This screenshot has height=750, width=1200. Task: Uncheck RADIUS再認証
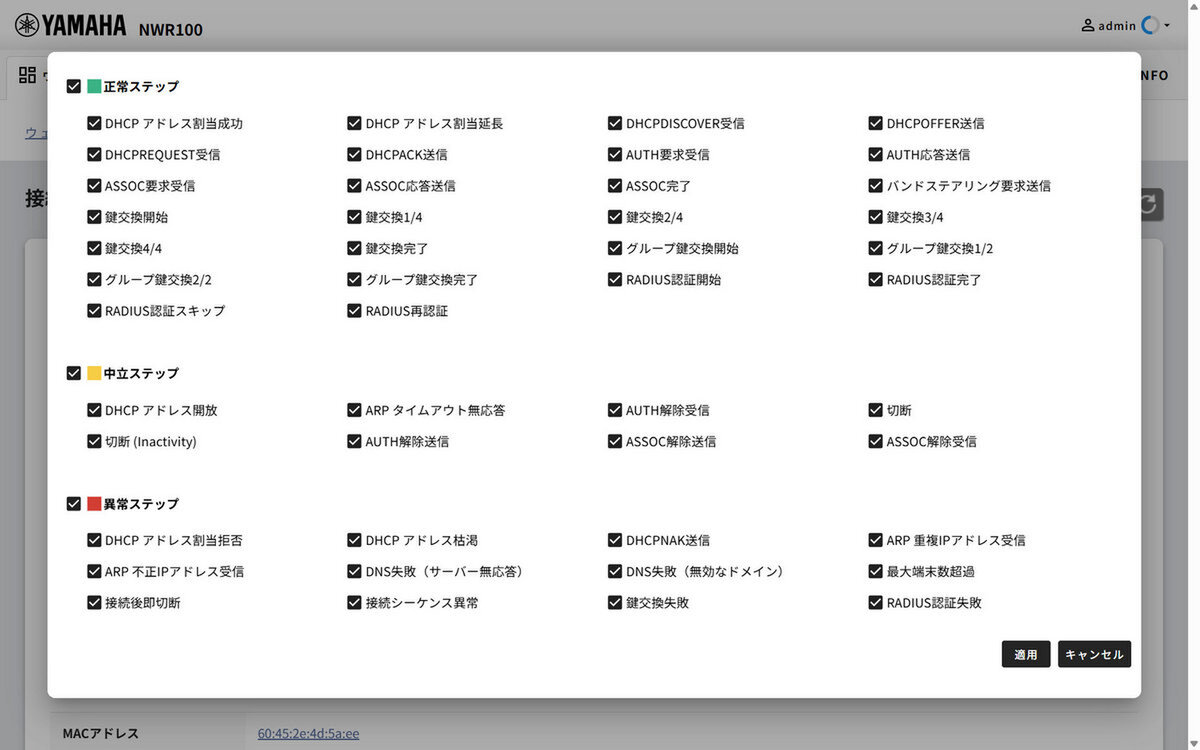tap(354, 311)
